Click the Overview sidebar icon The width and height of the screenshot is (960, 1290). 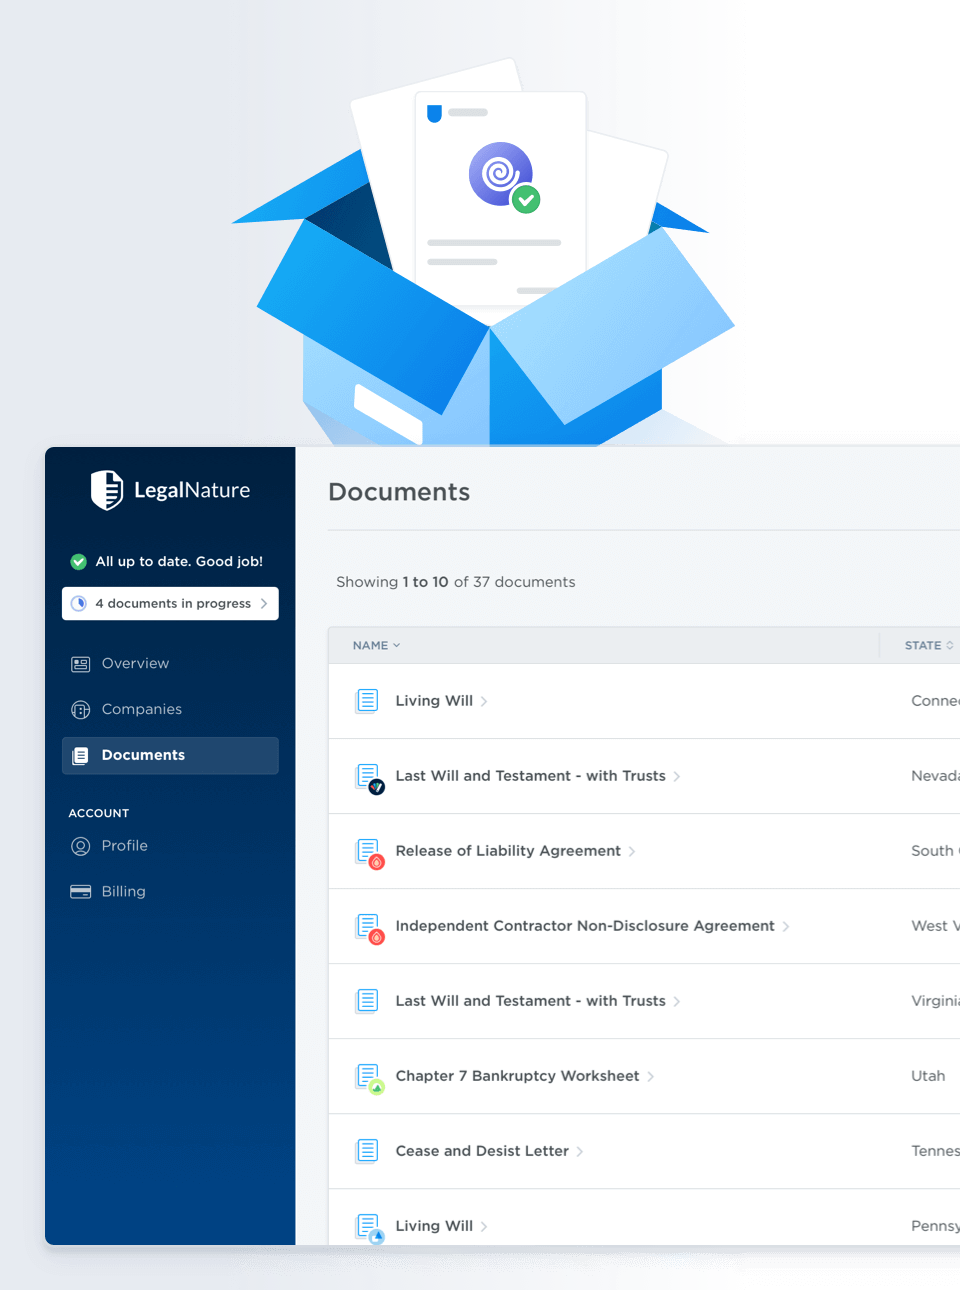(x=81, y=664)
